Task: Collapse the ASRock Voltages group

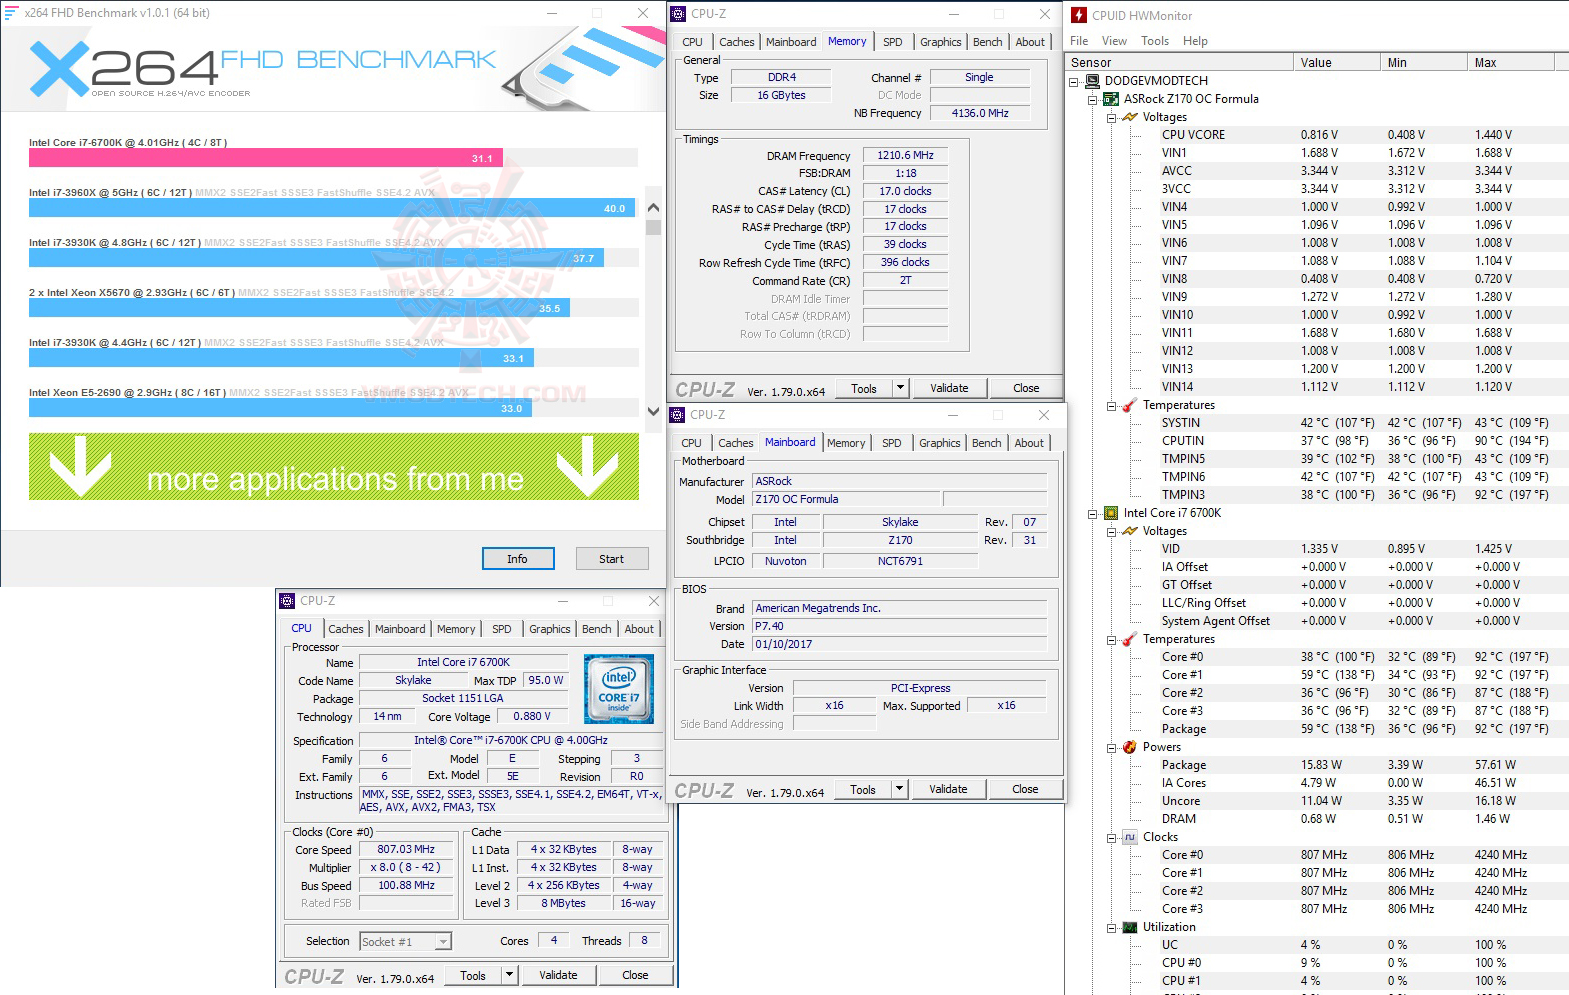Action: click(1111, 118)
